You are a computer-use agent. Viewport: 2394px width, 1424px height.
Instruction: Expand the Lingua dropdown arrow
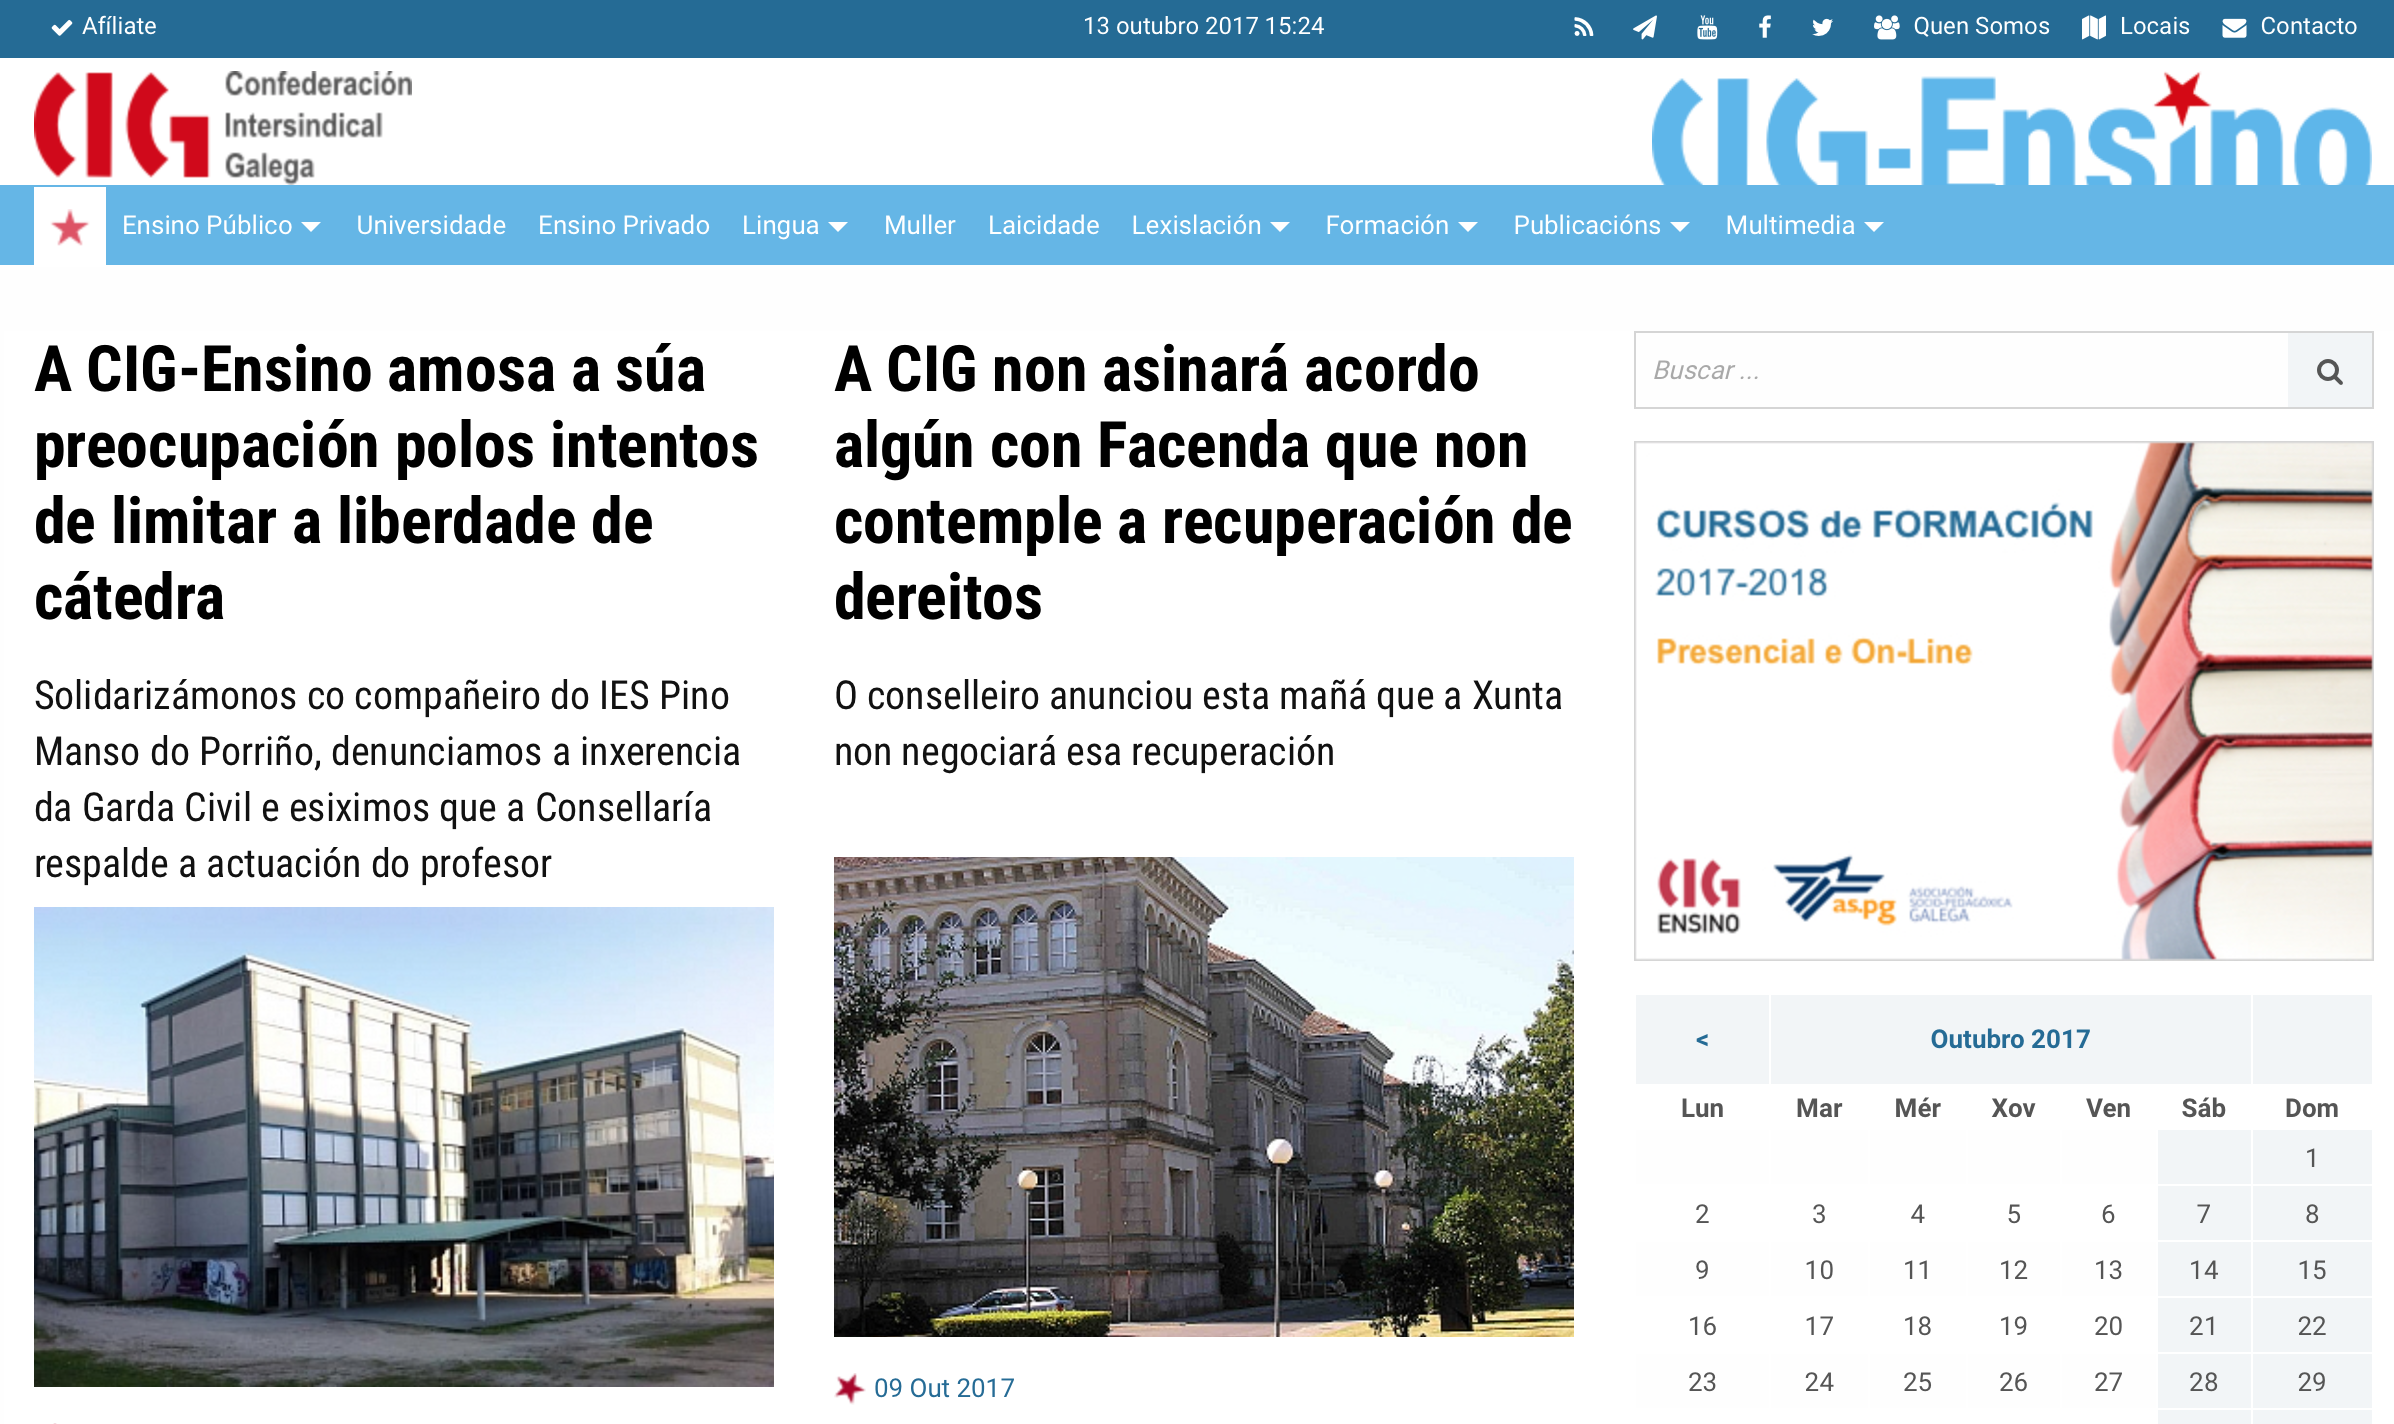[x=838, y=227]
